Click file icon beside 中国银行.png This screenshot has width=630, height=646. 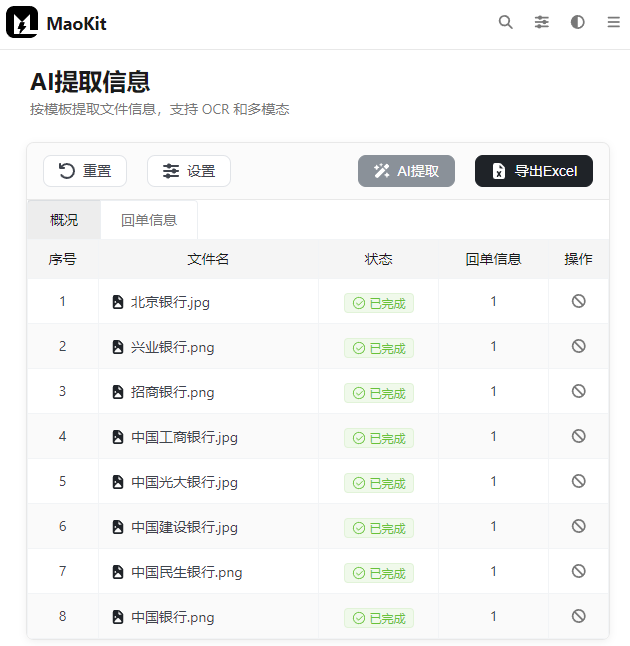[118, 617]
